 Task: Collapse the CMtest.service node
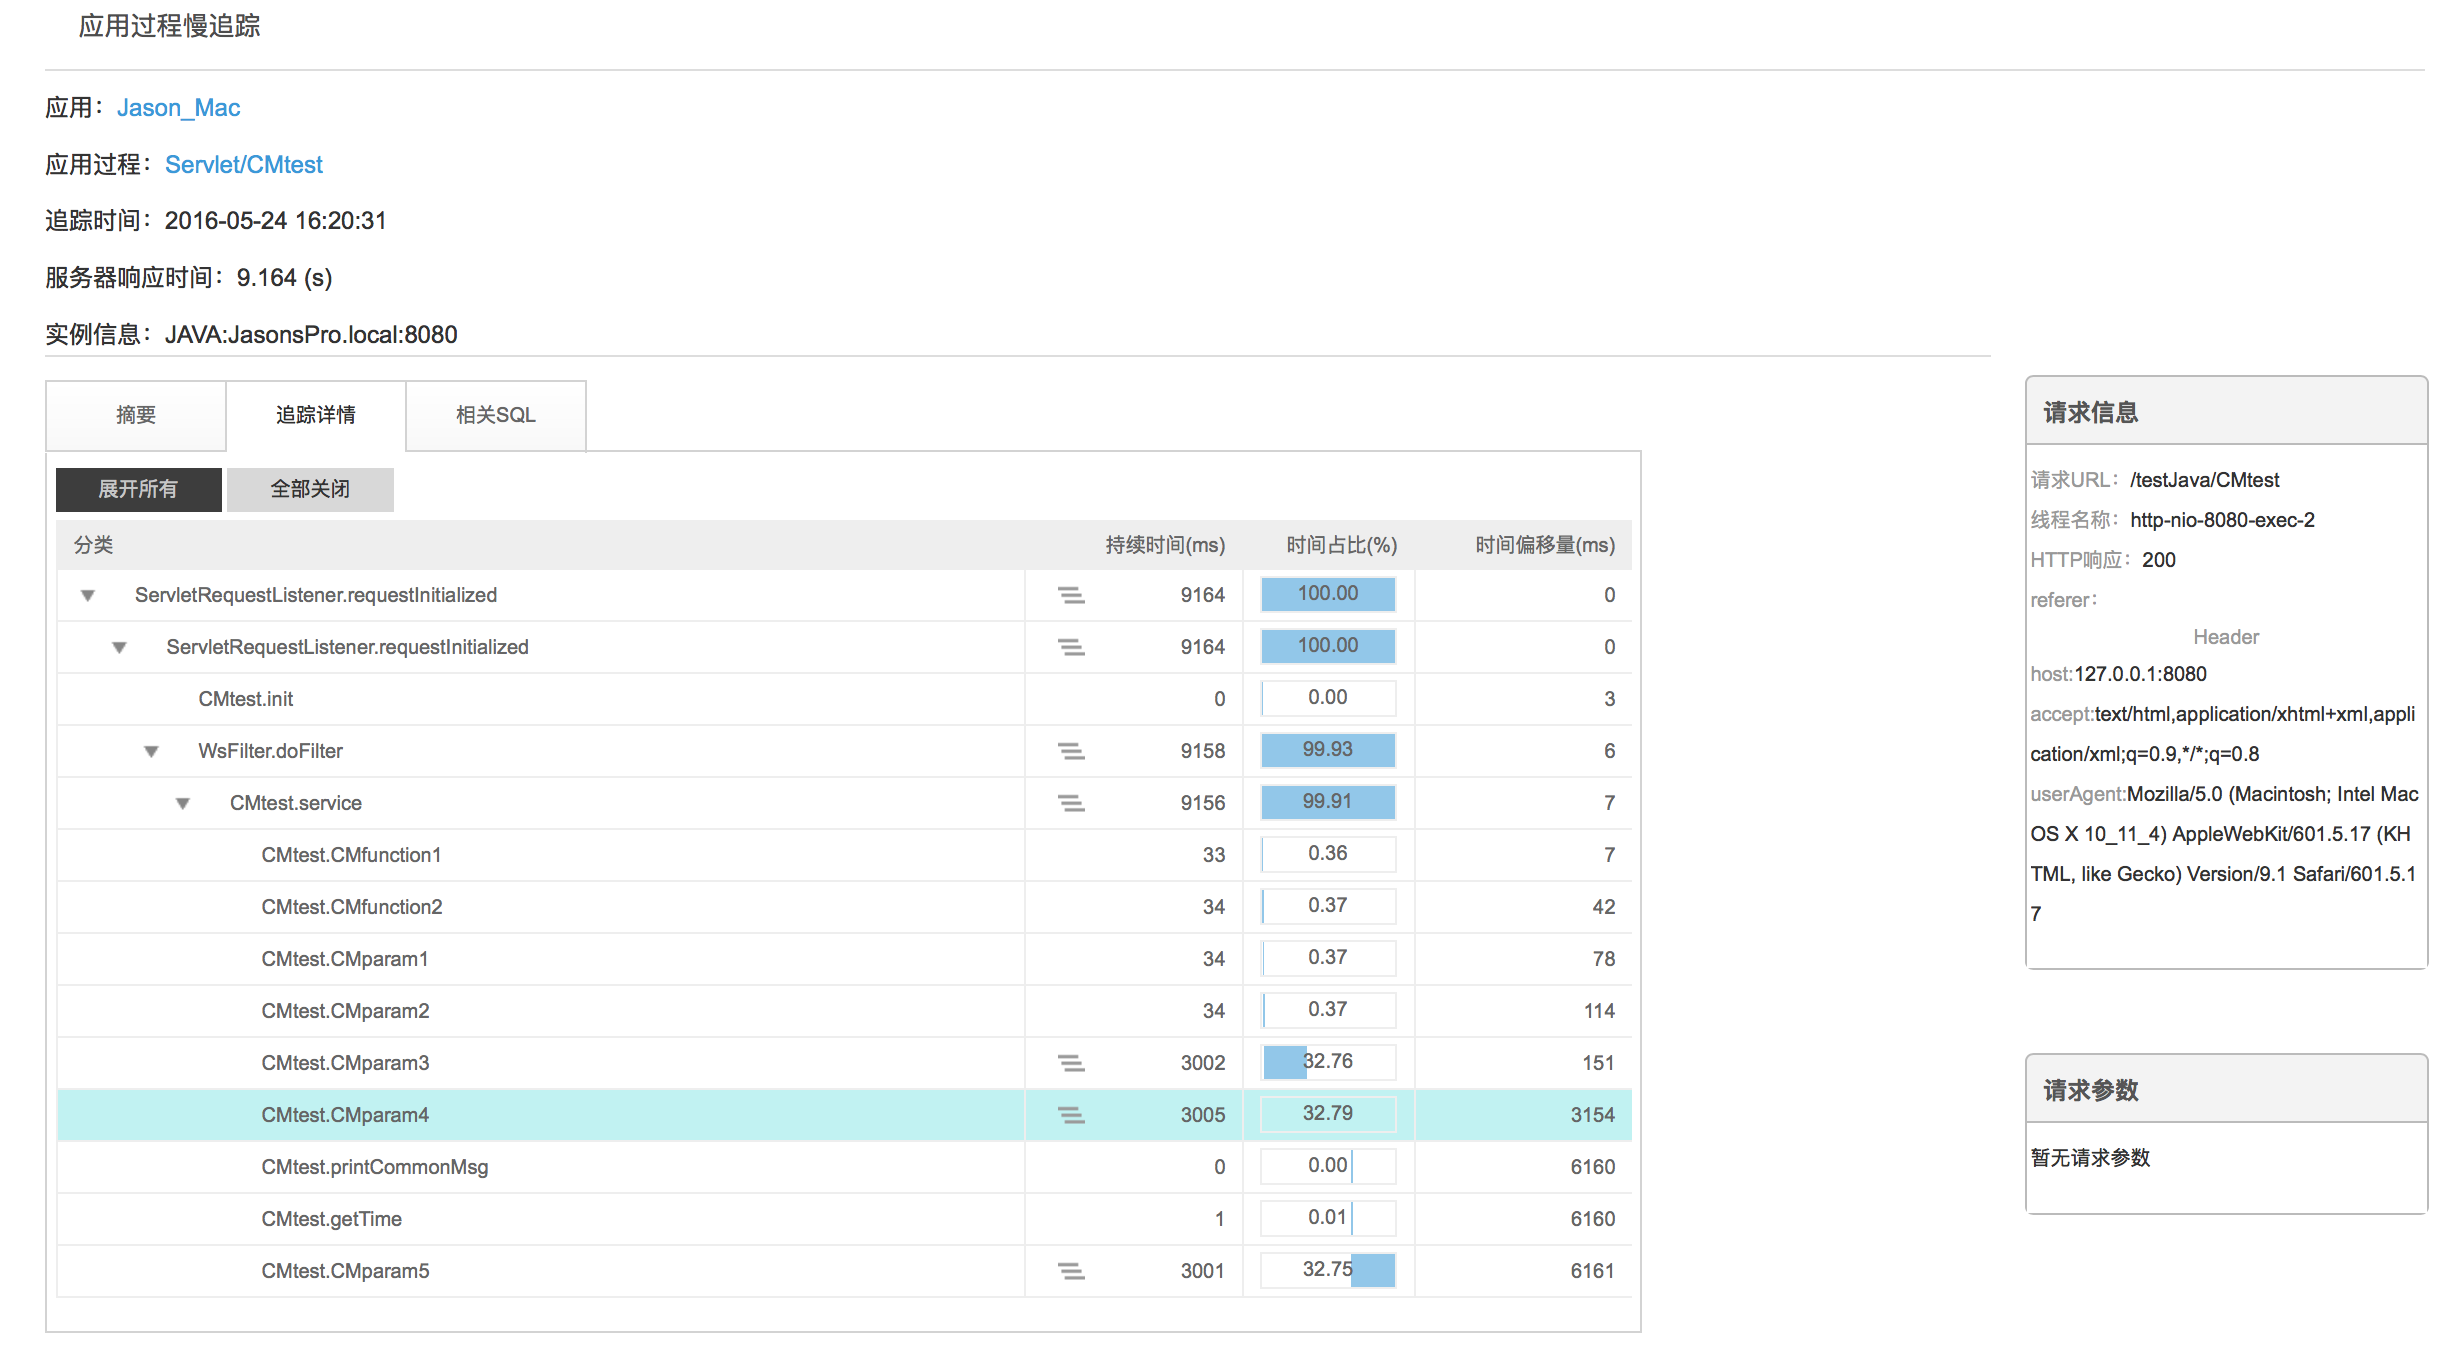[x=183, y=803]
